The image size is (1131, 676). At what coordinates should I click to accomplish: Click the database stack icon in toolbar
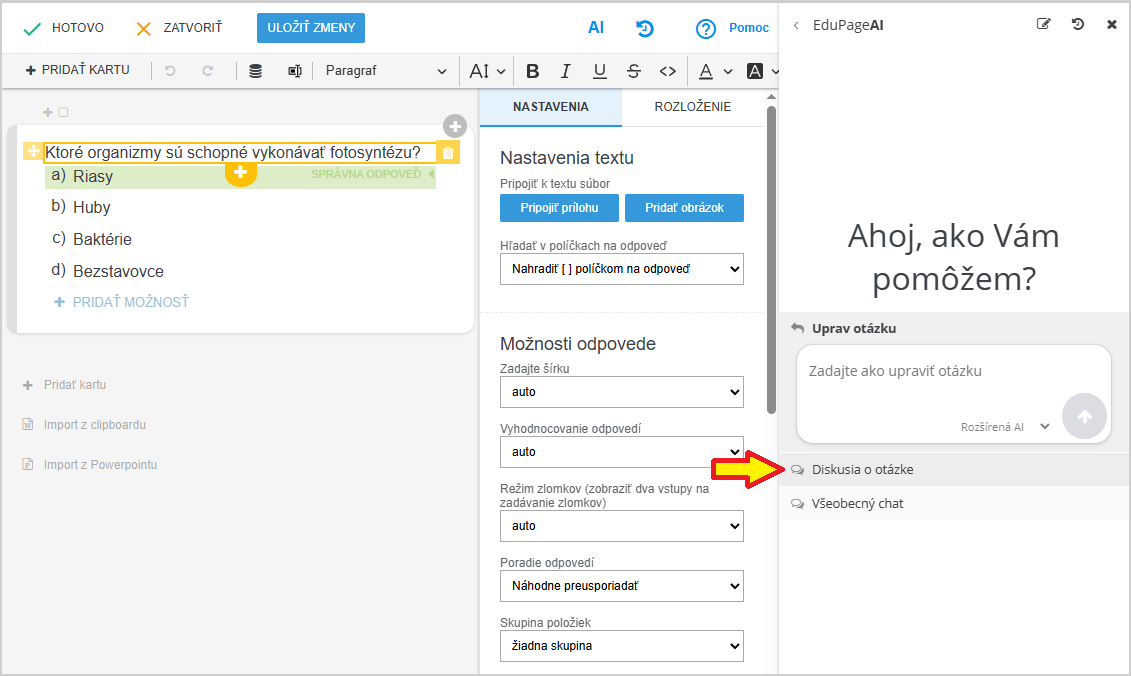coord(256,71)
